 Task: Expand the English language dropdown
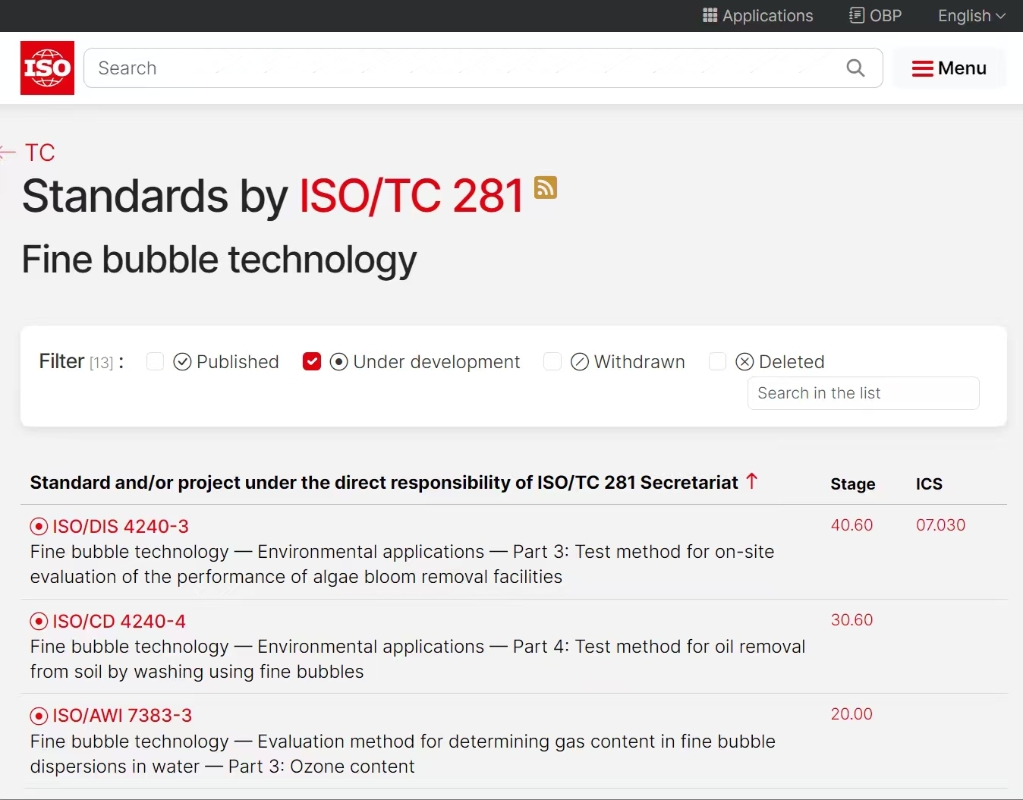click(x=971, y=16)
